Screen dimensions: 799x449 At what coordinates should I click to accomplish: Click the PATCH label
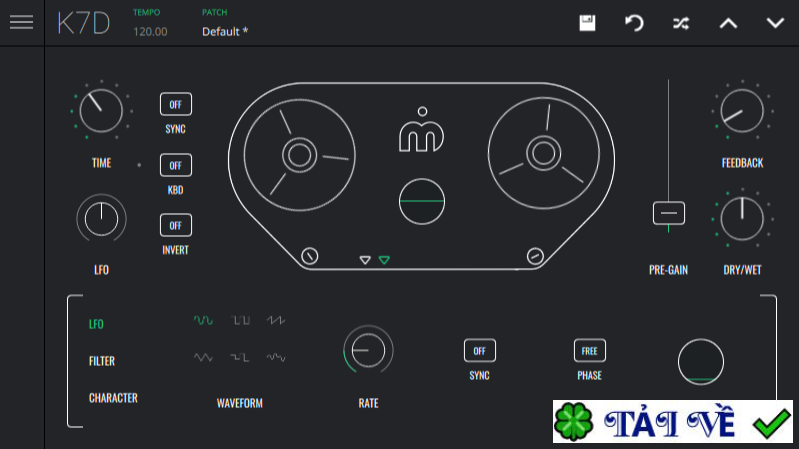coord(215,12)
